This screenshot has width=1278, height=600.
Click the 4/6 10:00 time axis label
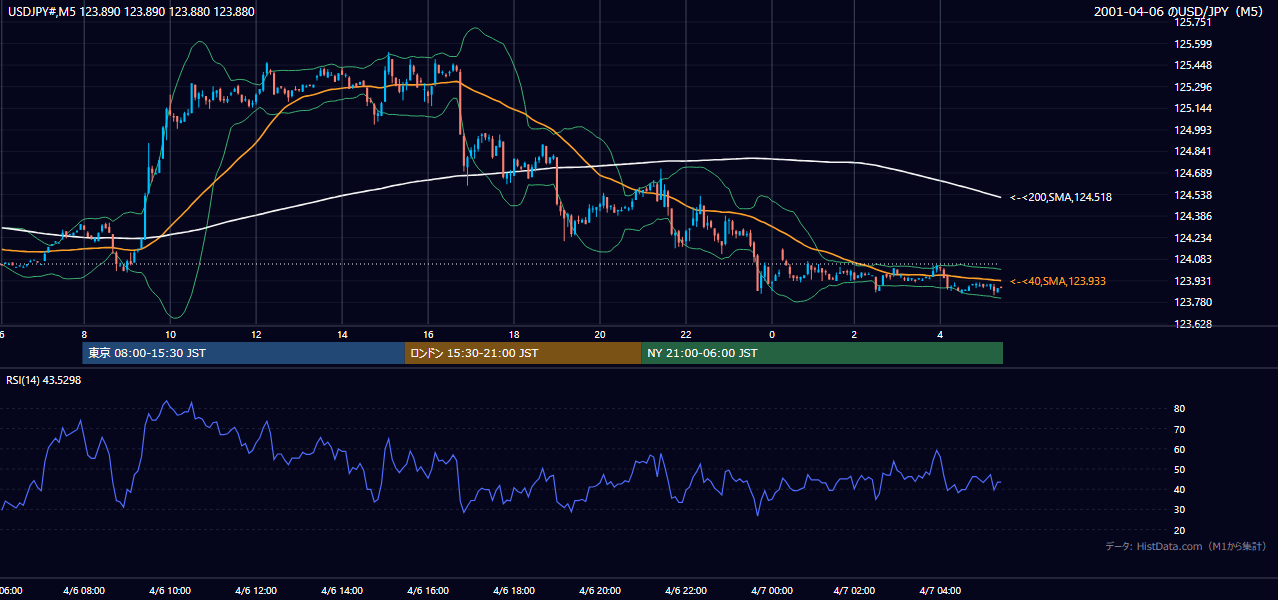[170, 591]
